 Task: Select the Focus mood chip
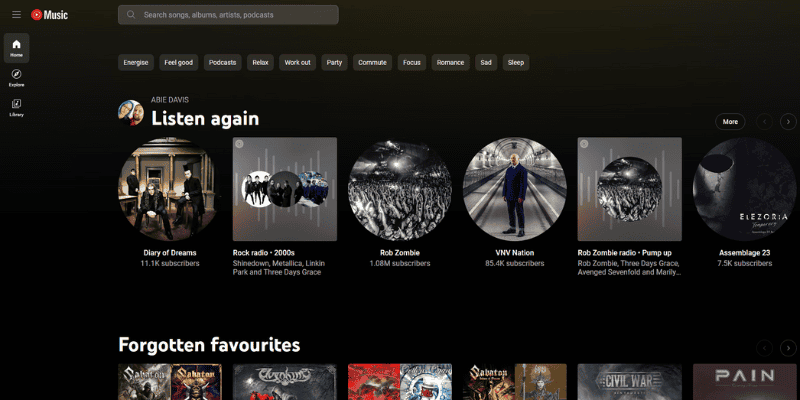[412, 63]
